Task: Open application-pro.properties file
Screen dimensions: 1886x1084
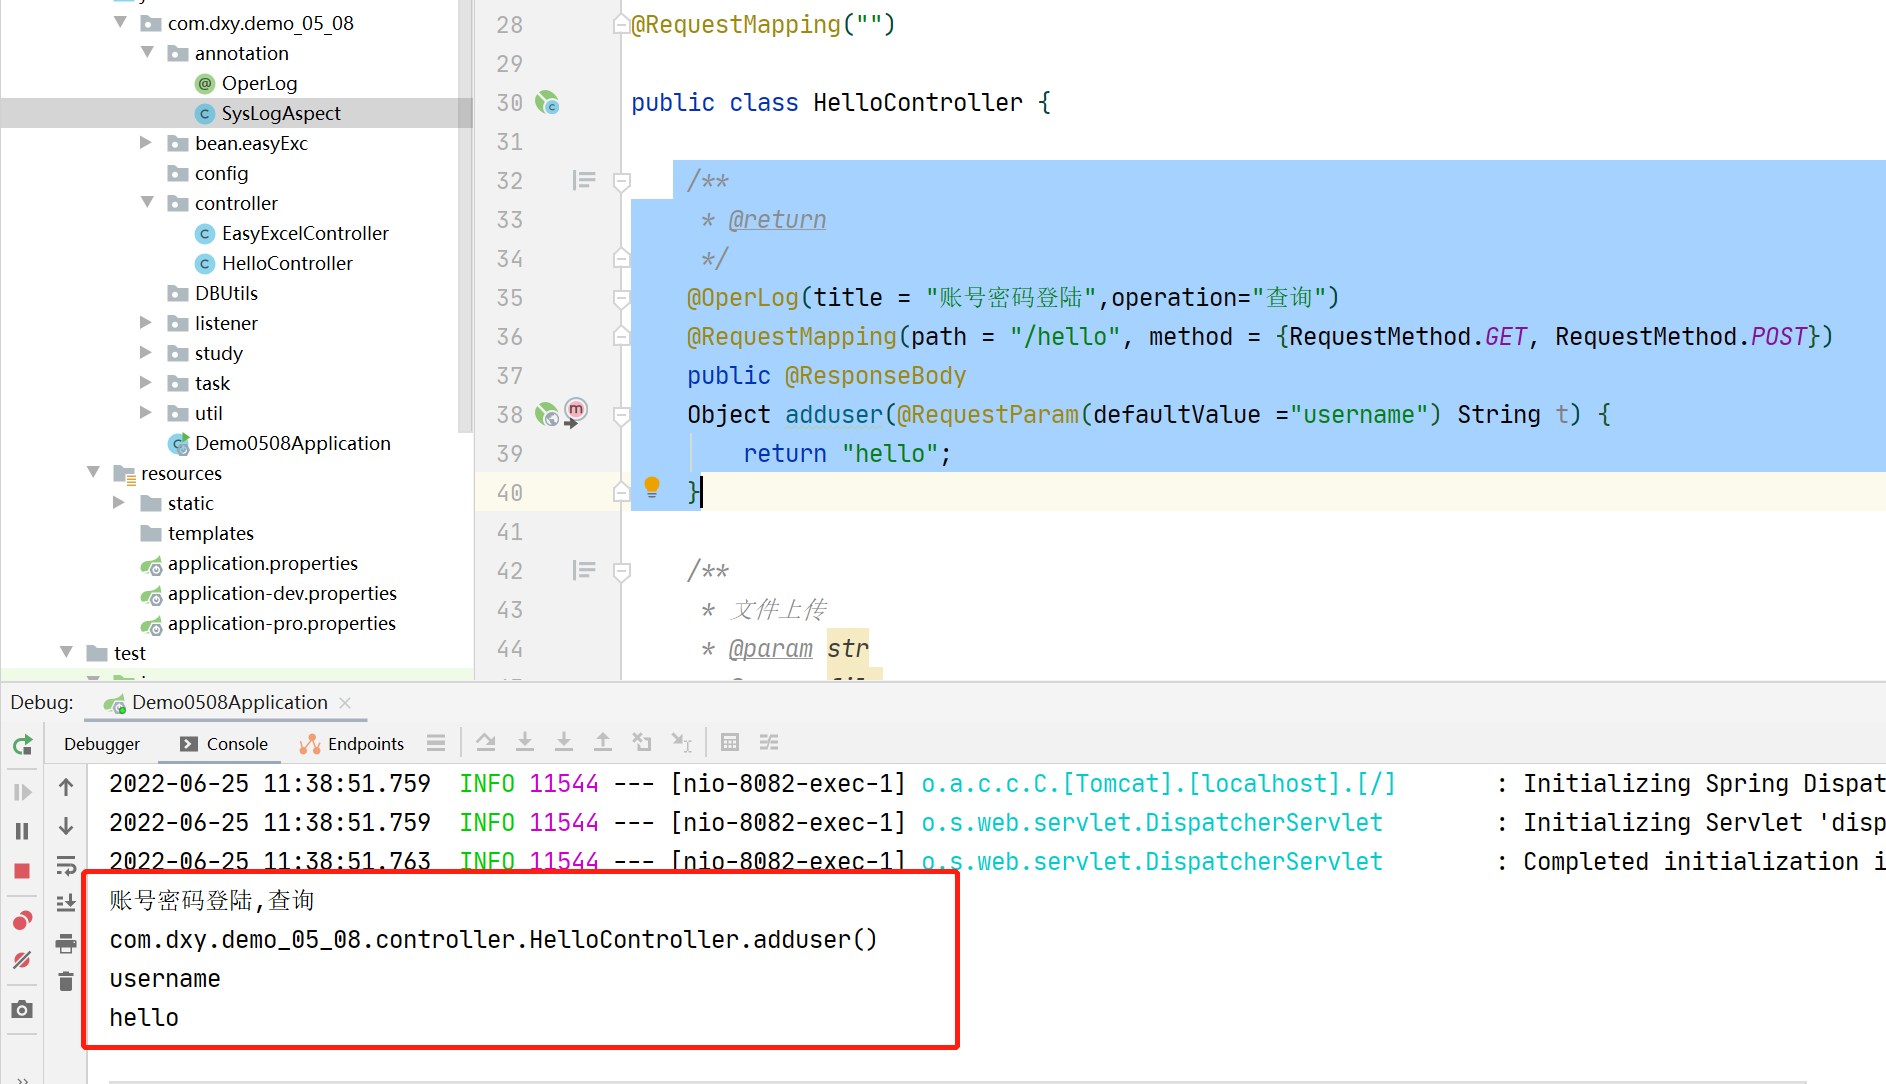Action: click(269, 623)
